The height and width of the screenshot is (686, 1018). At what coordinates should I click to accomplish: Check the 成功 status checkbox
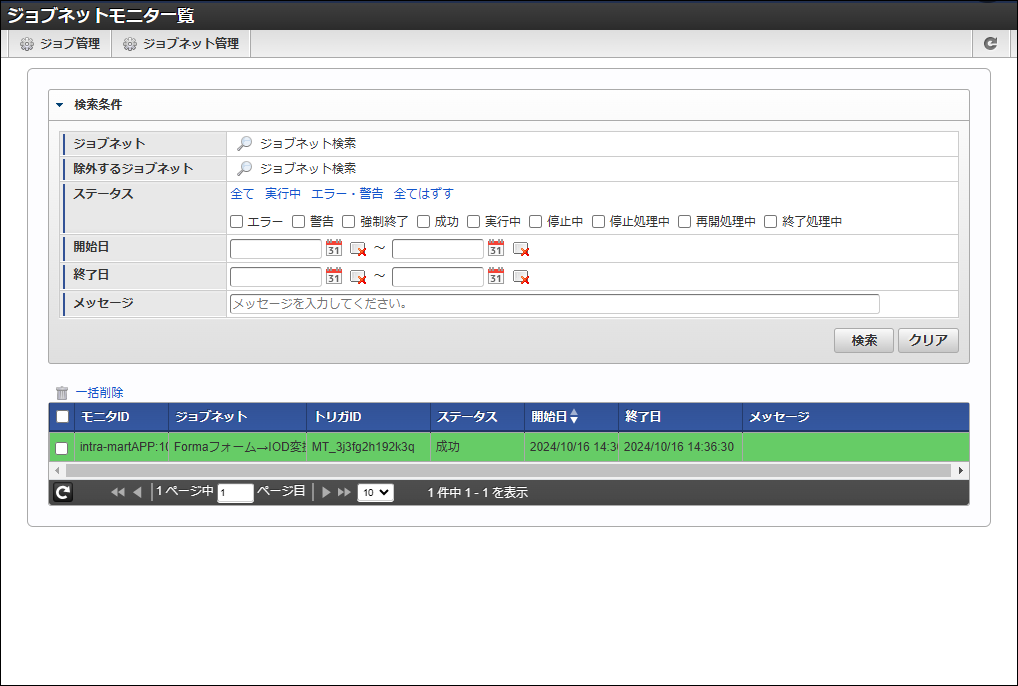click(x=423, y=222)
